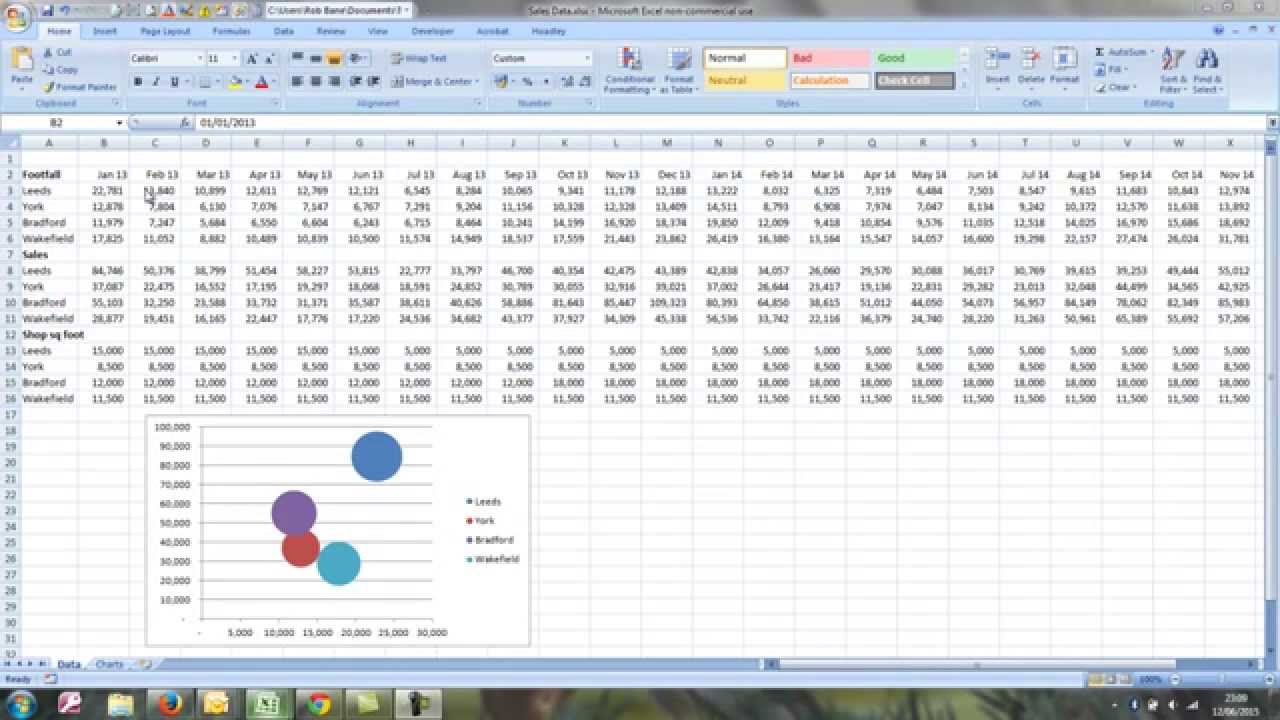Open the font size dropdown showing 11
This screenshot has height=720, width=1280.
pos(235,58)
